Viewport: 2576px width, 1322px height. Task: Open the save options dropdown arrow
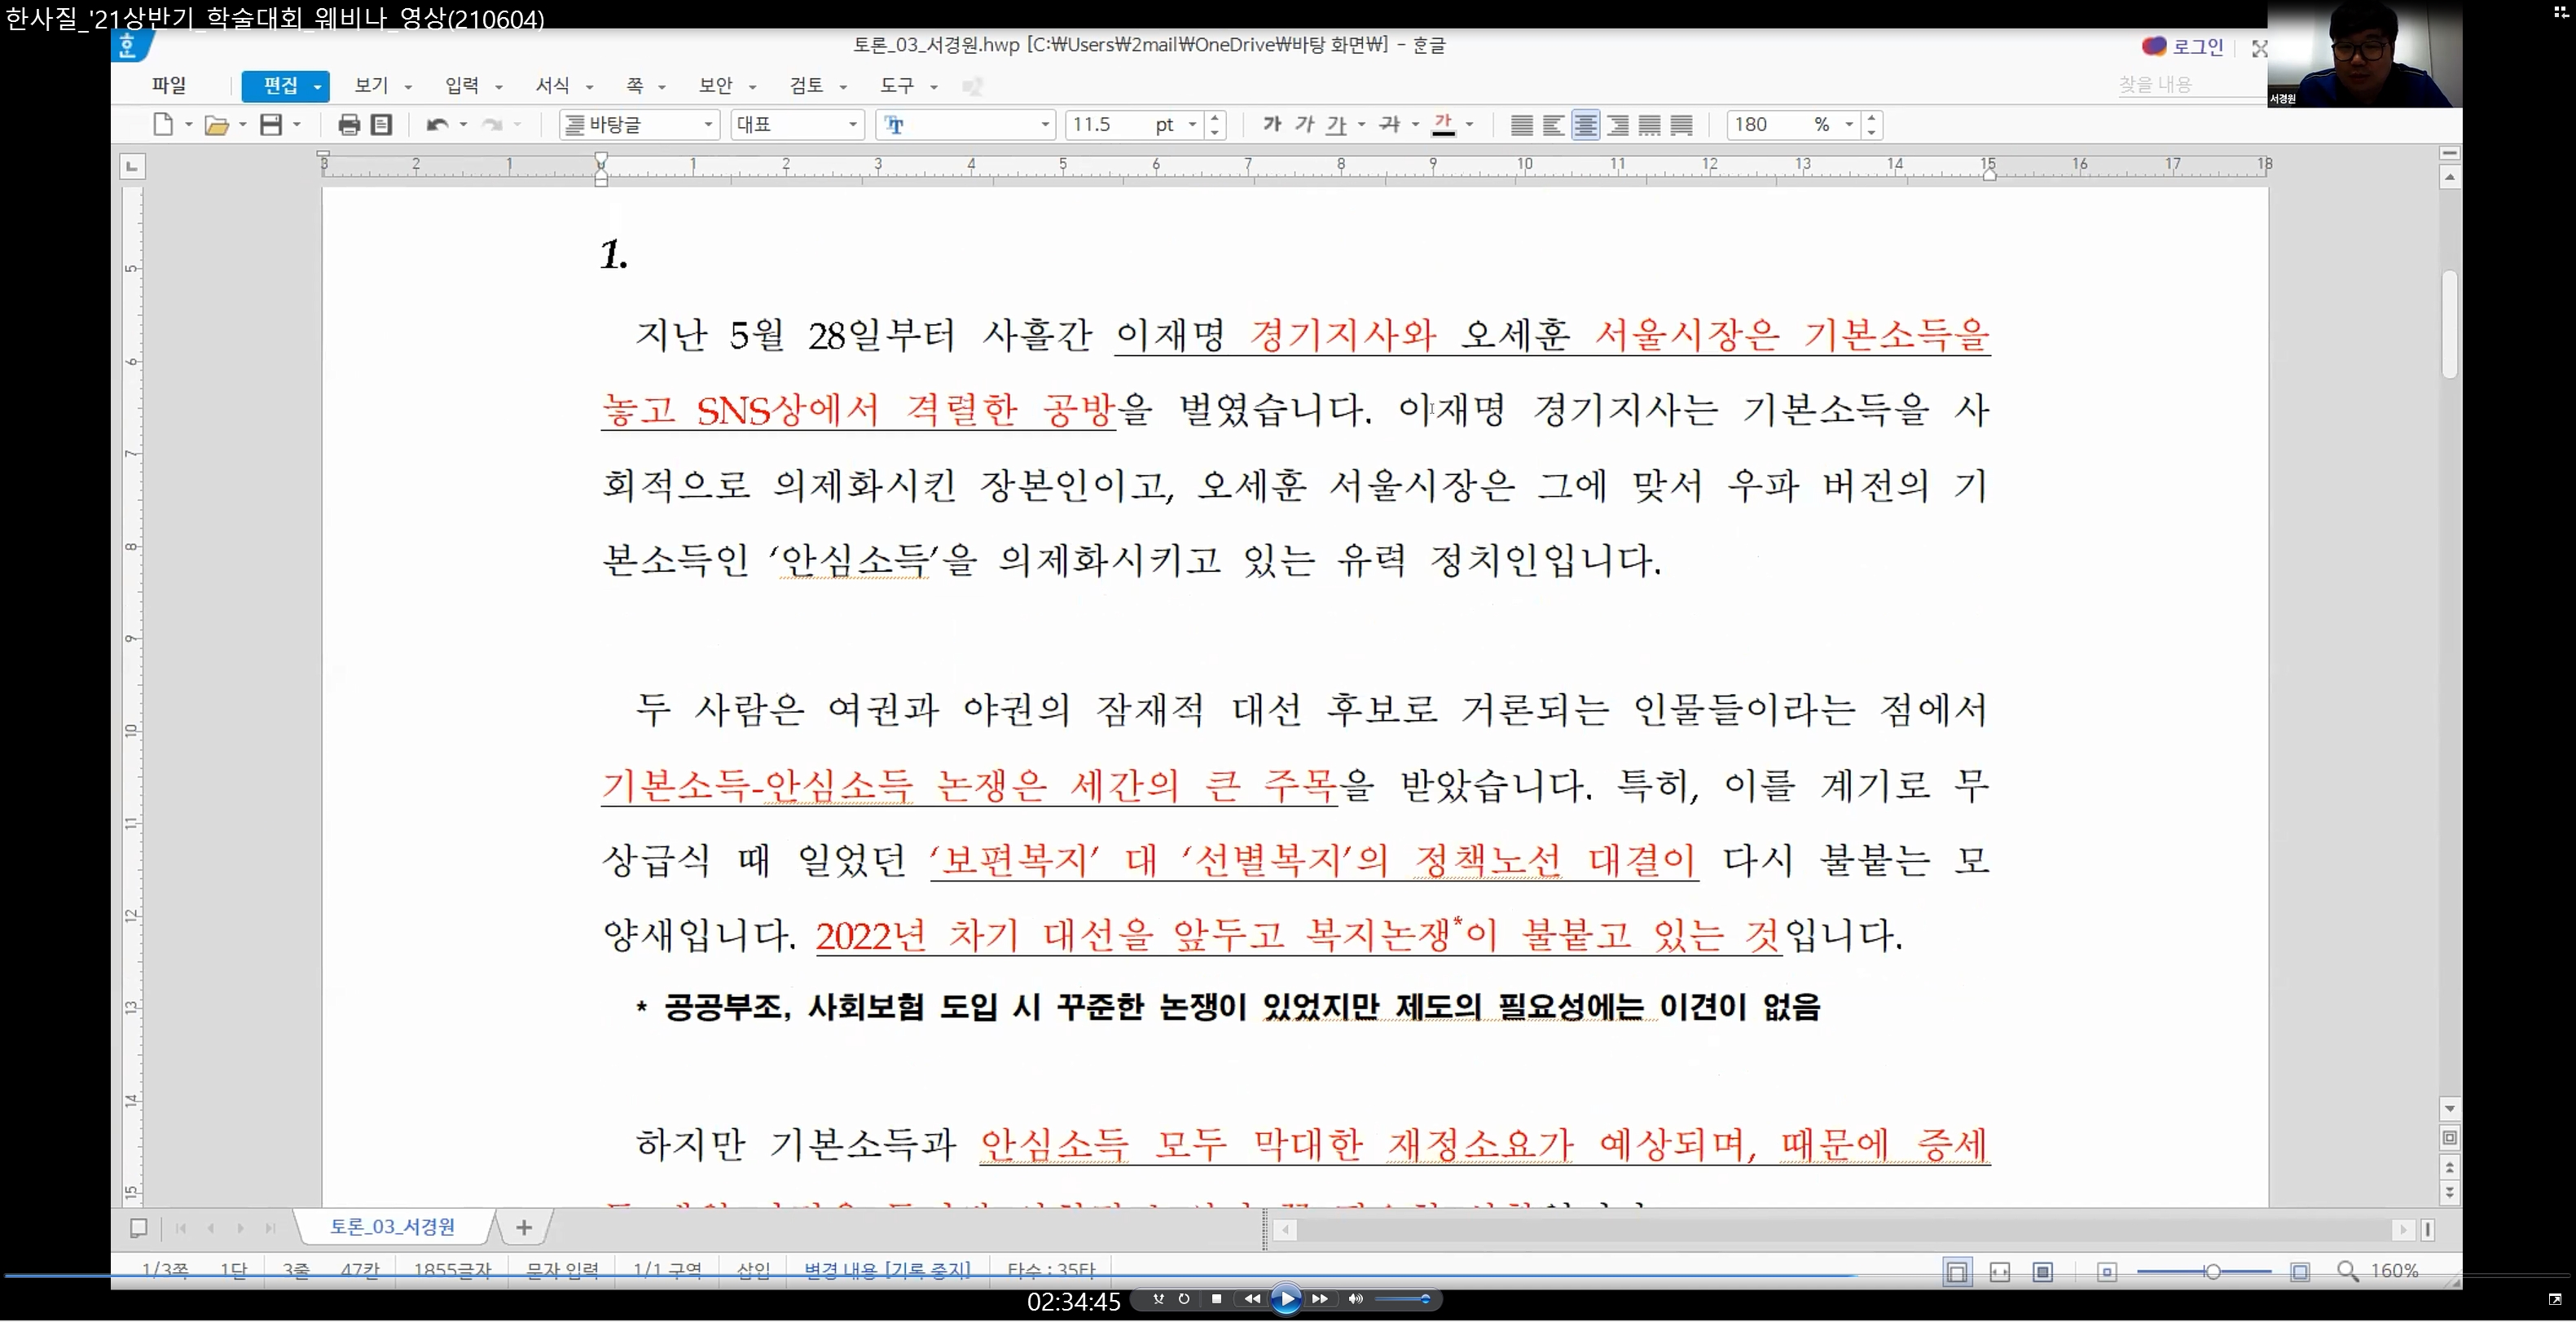pos(297,125)
